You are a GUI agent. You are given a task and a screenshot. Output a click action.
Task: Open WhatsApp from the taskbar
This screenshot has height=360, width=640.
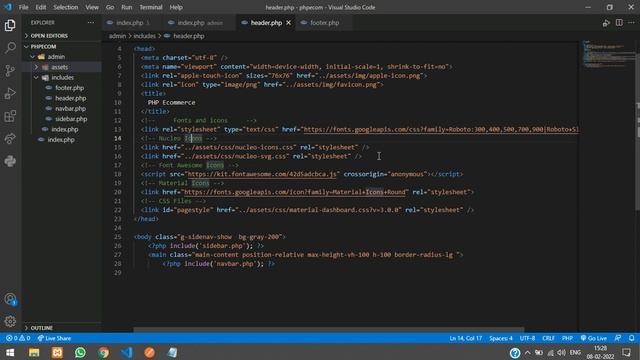(80, 352)
